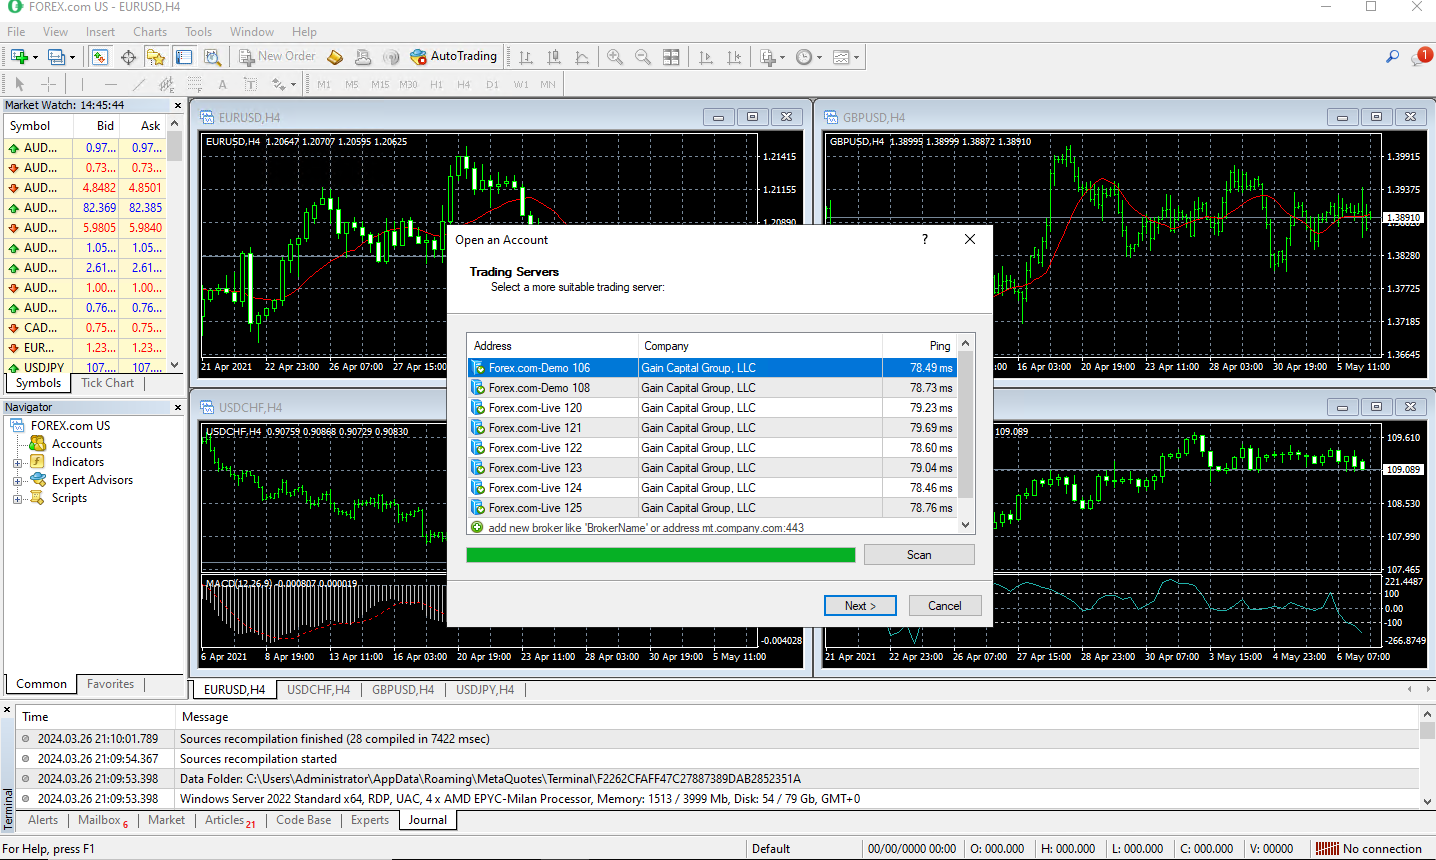Screen dimensions: 1436x860
Task: Select the Candlesticks chart type icon
Action: pyautogui.click(x=554, y=57)
